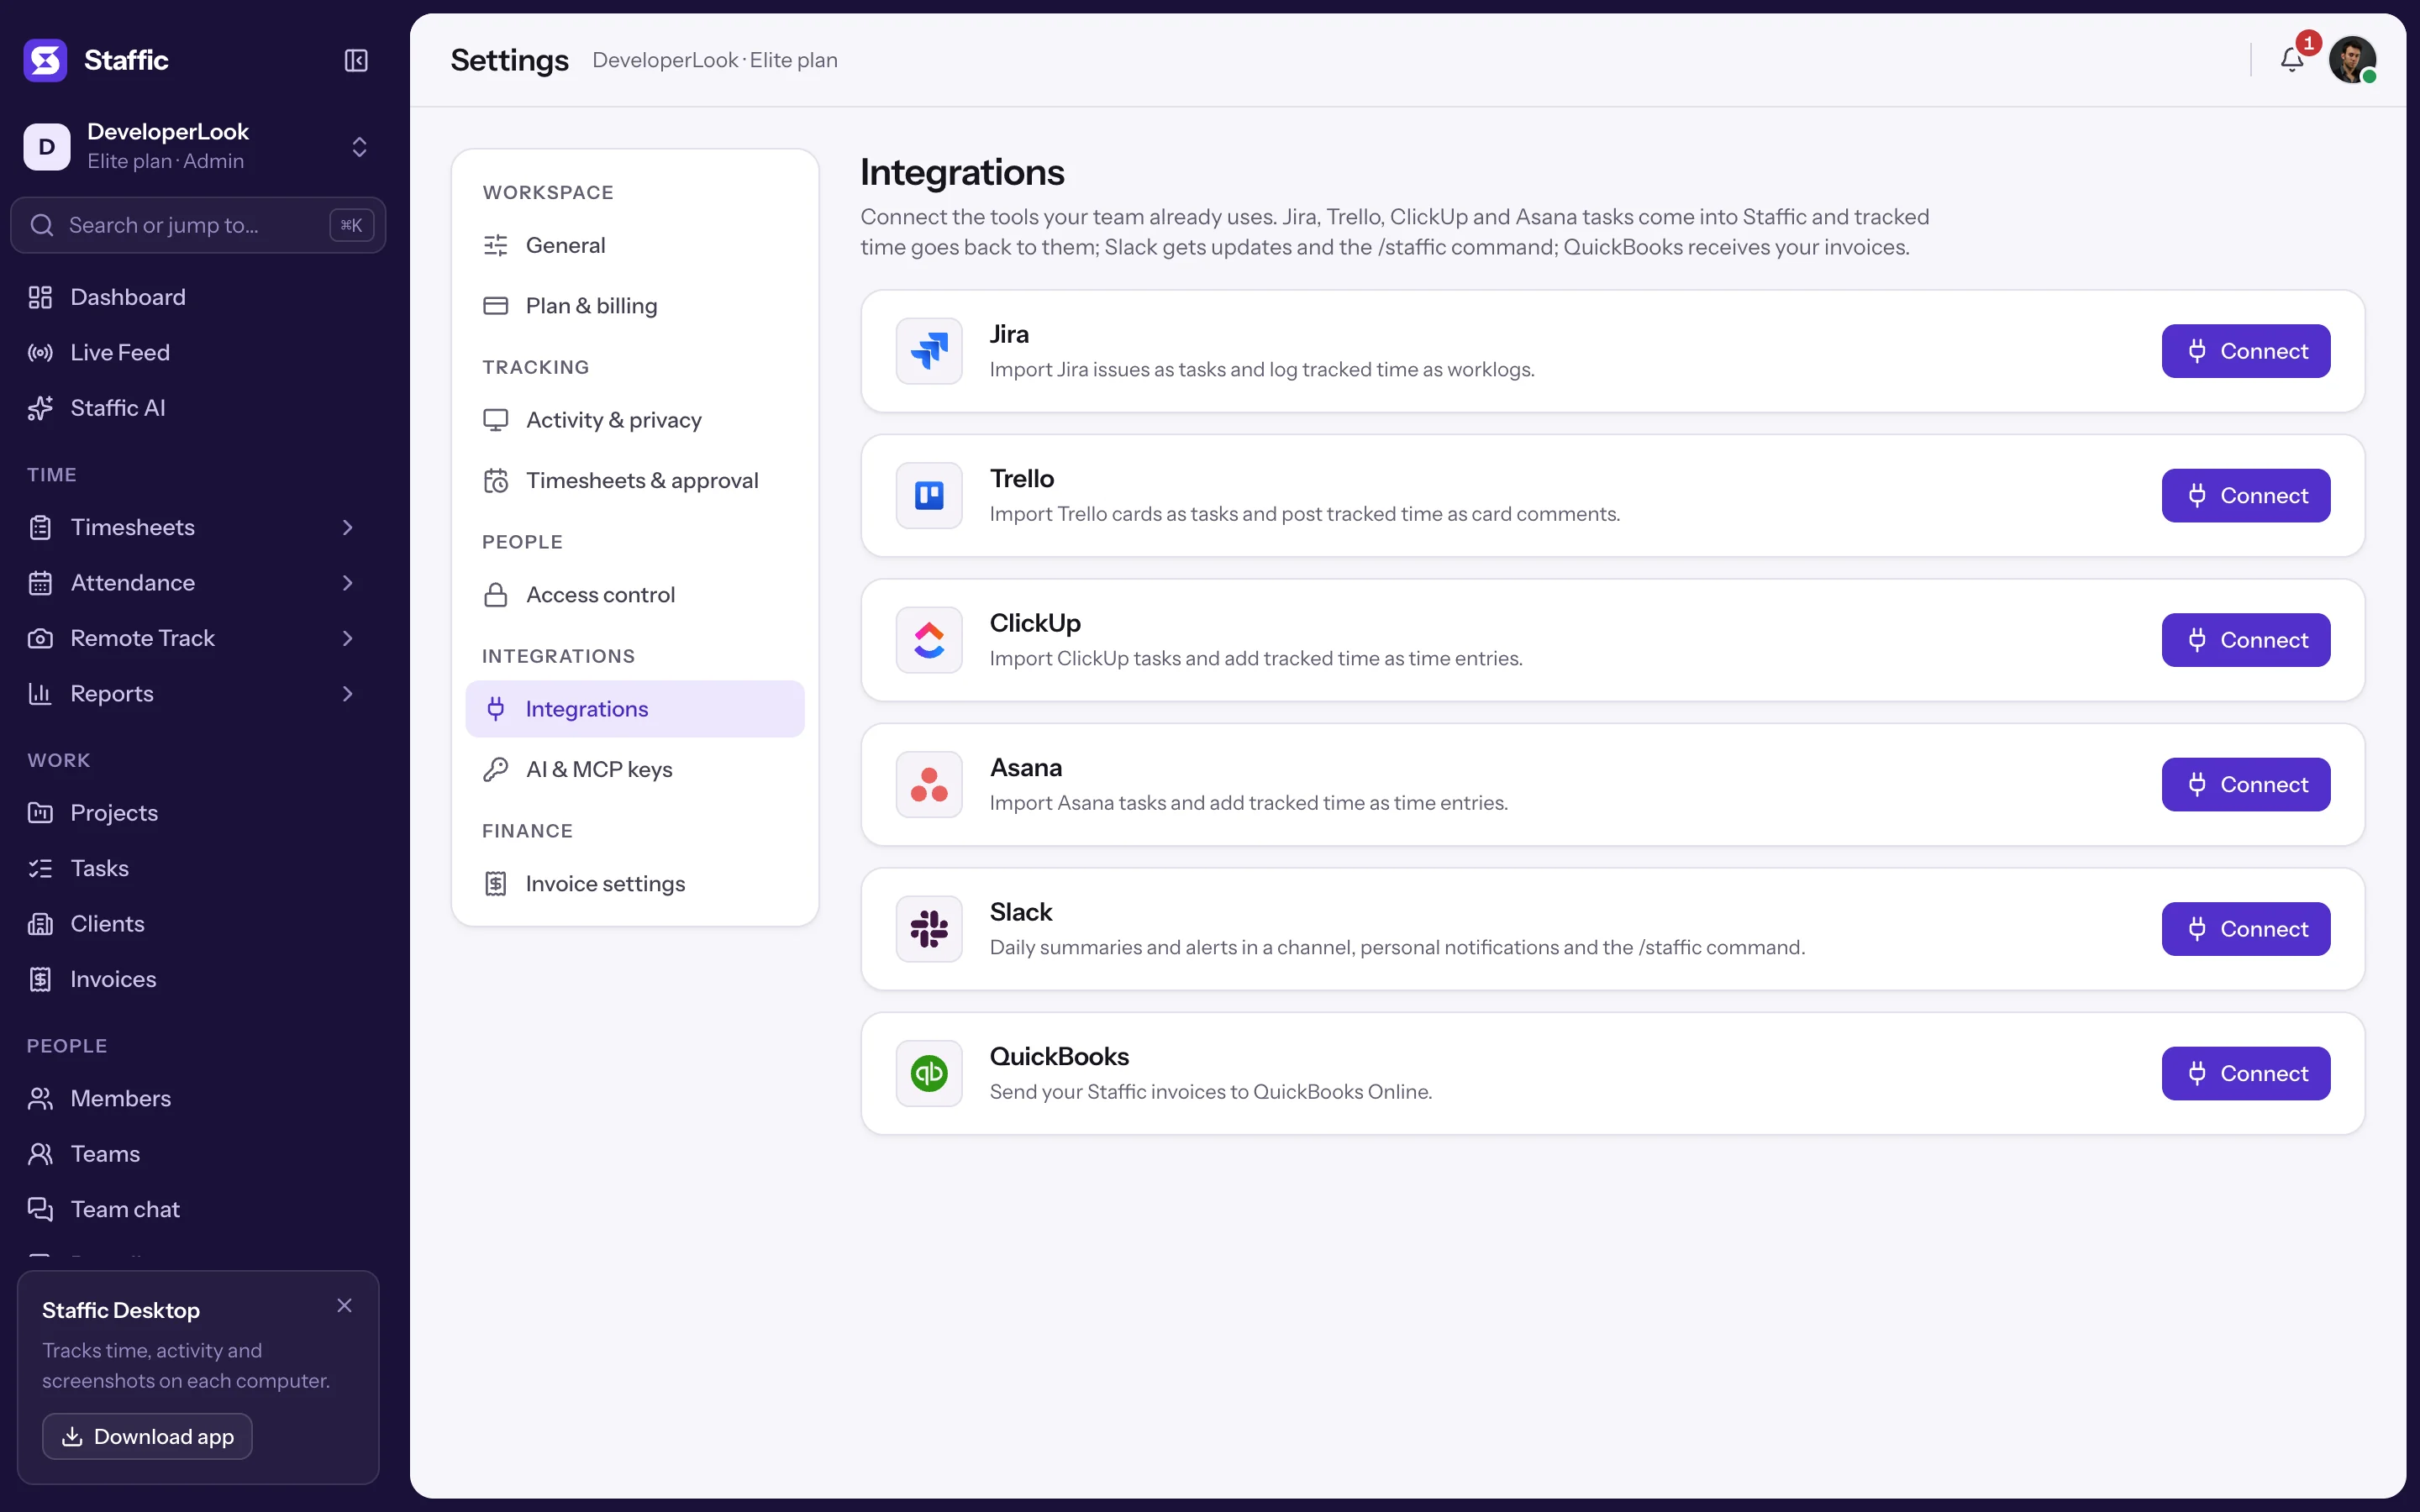Click the Jira logo icon
This screenshot has height=1512, width=2420.
tap(929, 351)
